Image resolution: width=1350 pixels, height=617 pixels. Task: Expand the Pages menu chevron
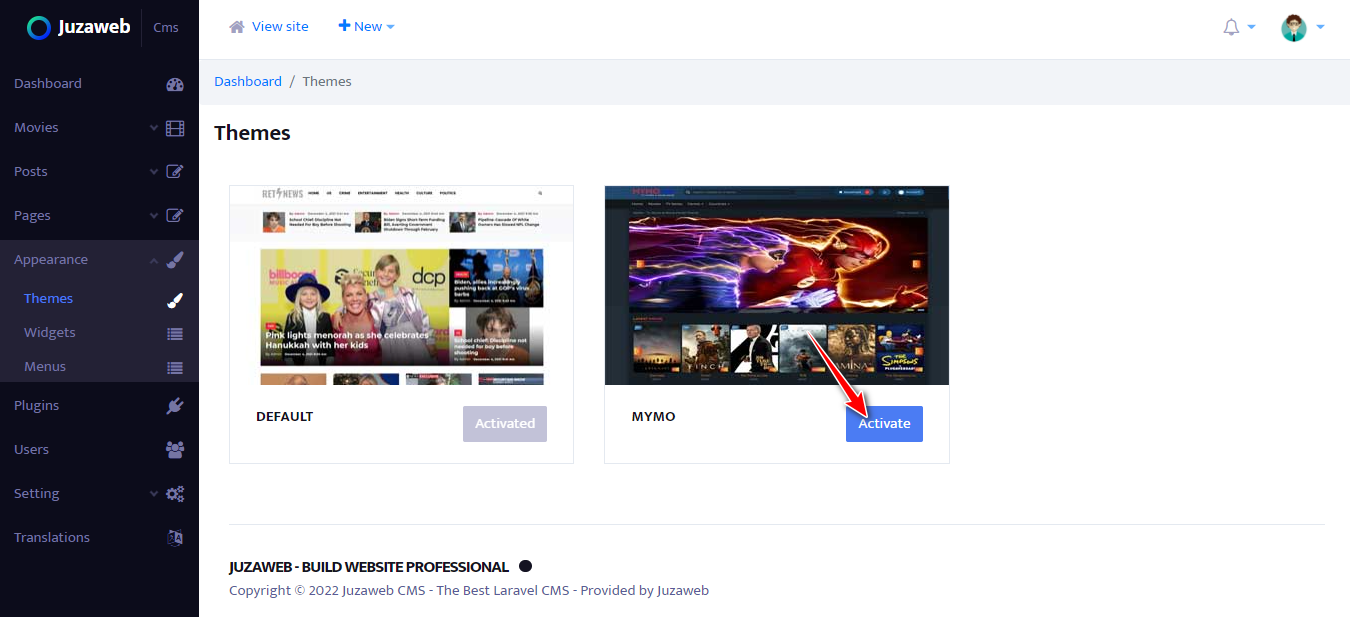154,216
